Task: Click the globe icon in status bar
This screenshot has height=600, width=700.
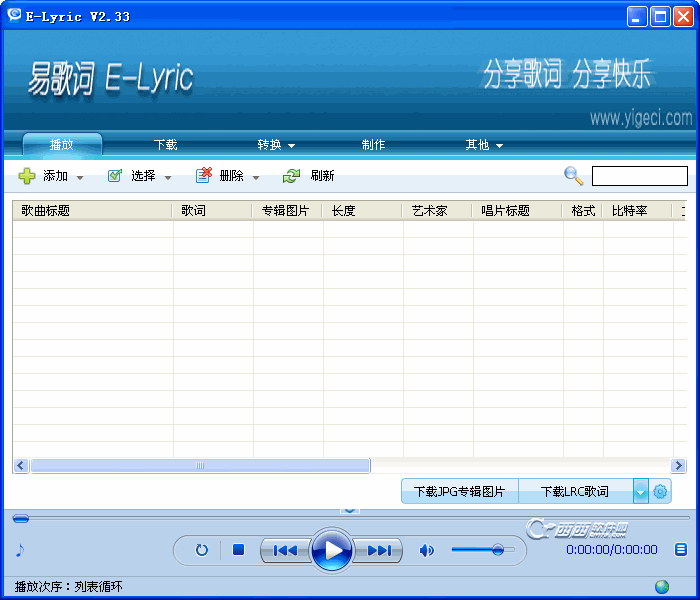Action: pos(662,586)
